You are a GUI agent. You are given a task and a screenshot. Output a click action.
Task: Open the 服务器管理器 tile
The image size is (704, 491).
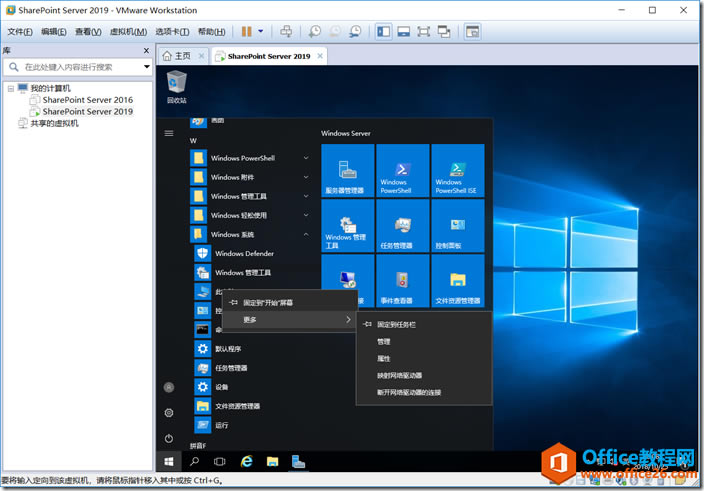click(347, 170)
